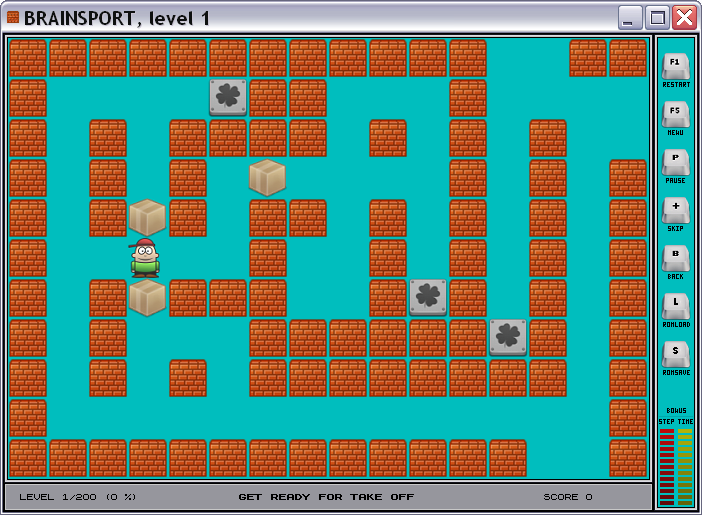Screen dimensions: 702x515
Task: Click the L load key icon
Action: click(x=676, y=306)
